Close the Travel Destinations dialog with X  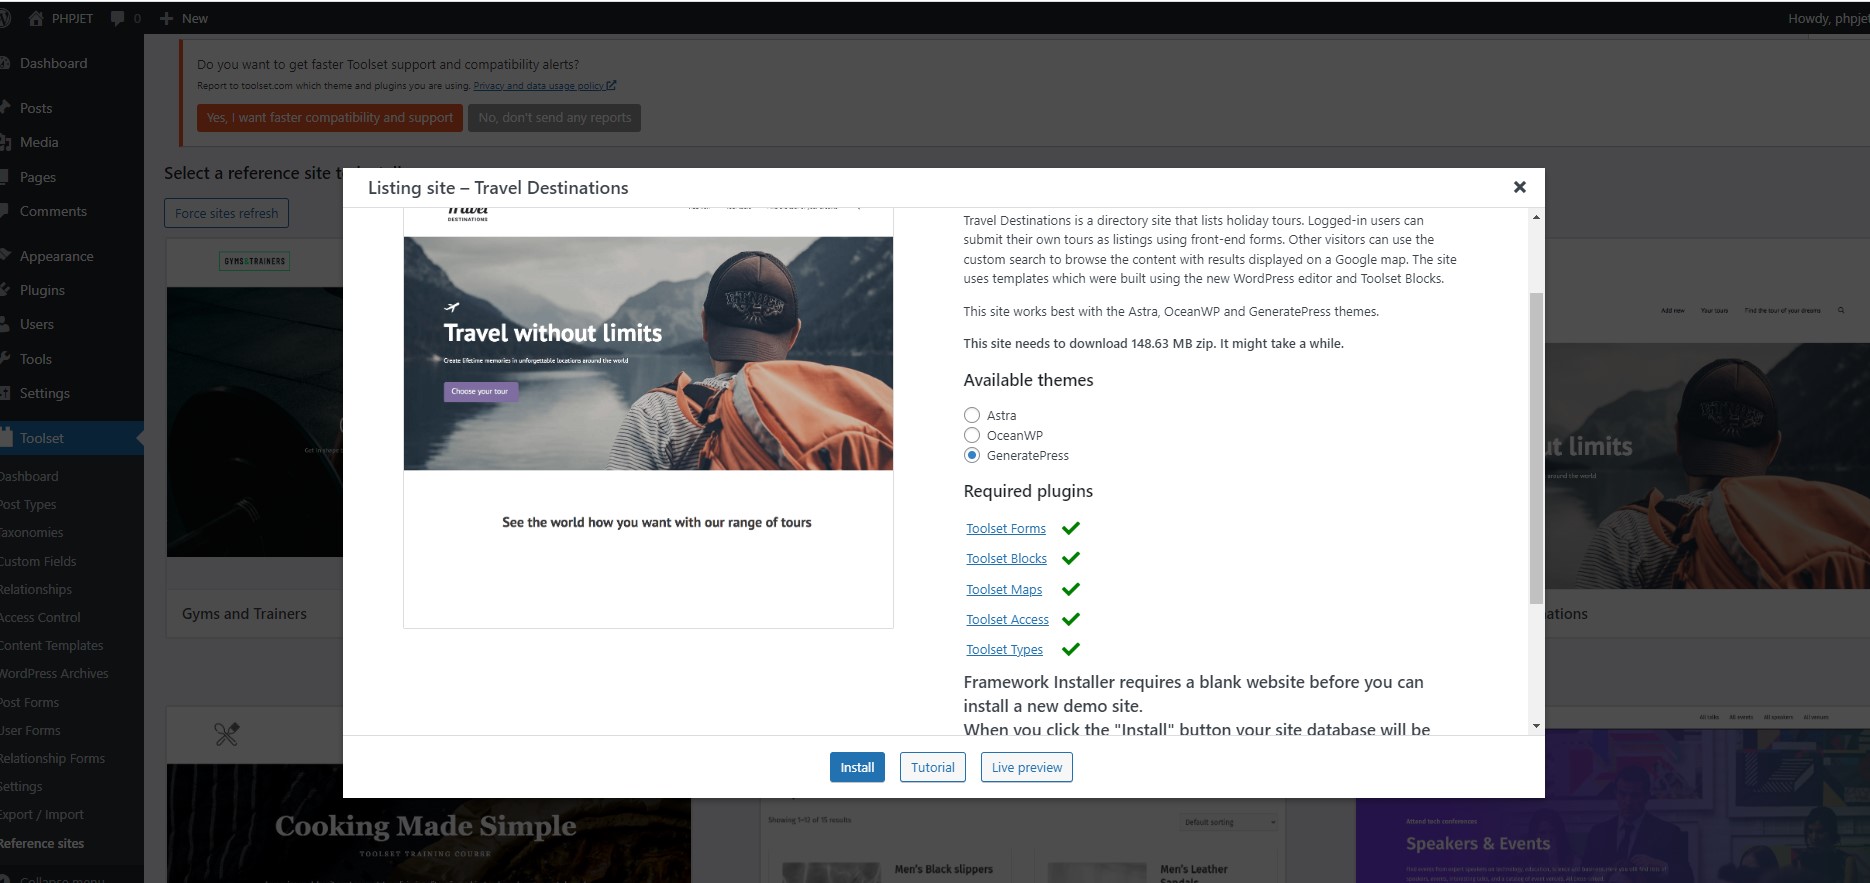point(1519,187)
